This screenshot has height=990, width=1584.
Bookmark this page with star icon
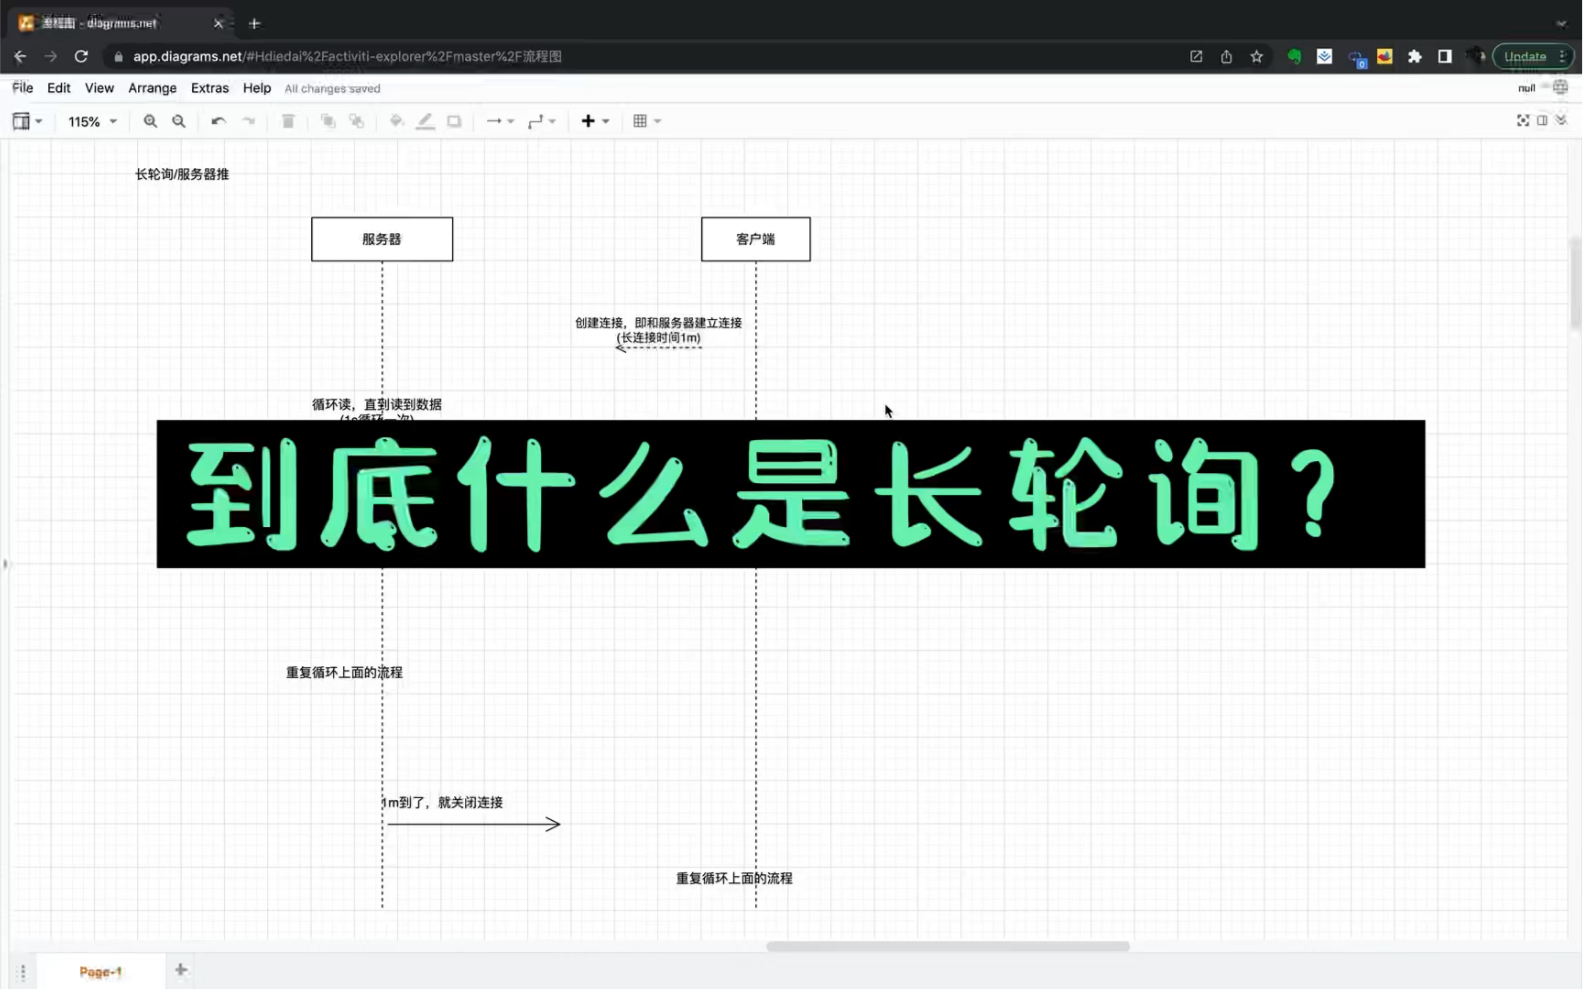tap(1257, 57)
